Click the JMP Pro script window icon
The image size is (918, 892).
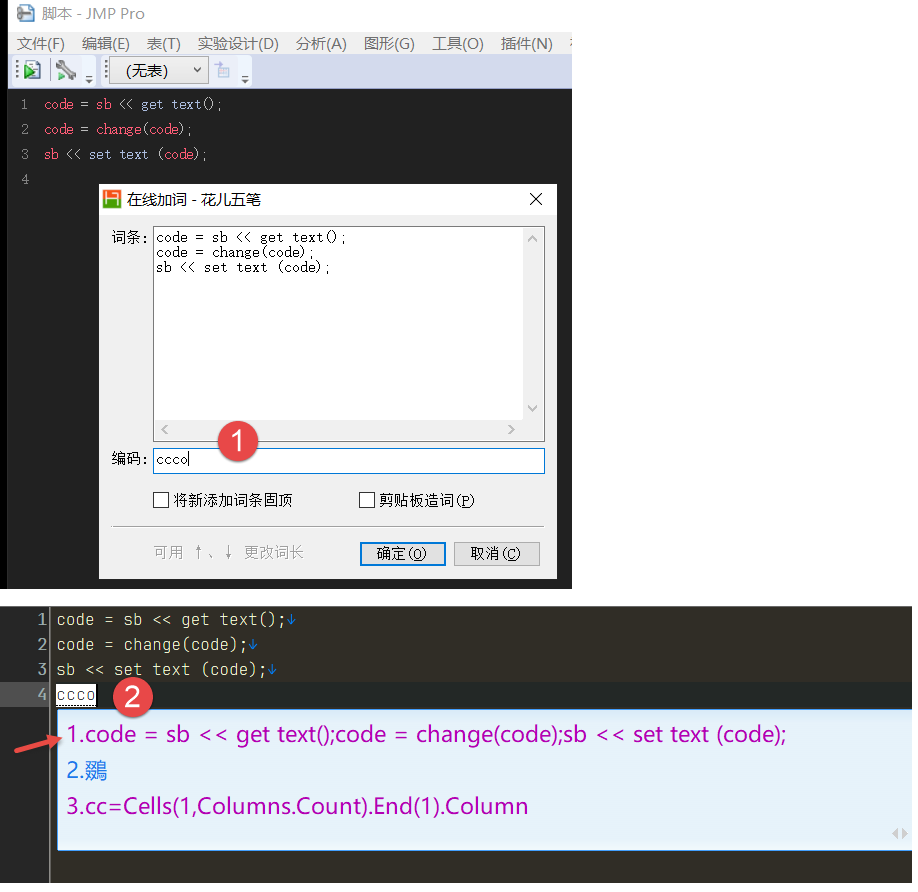click(x=25, y=13)
